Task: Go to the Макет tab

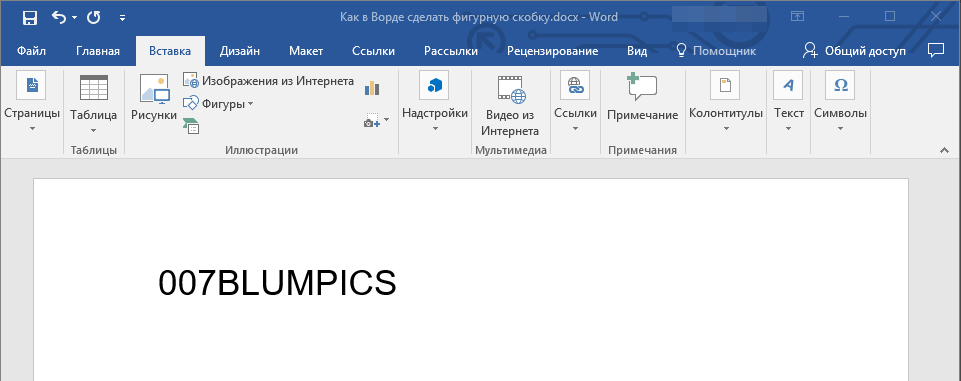Action: tap(306, 51)
